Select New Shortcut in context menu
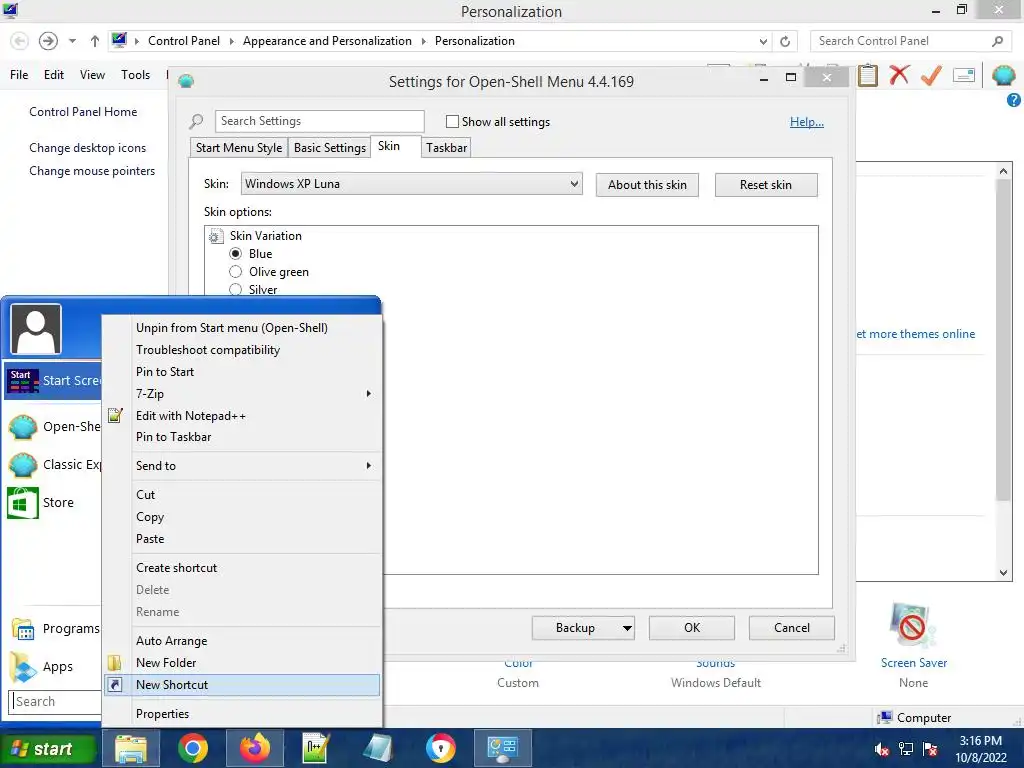 tap(242, 684)
